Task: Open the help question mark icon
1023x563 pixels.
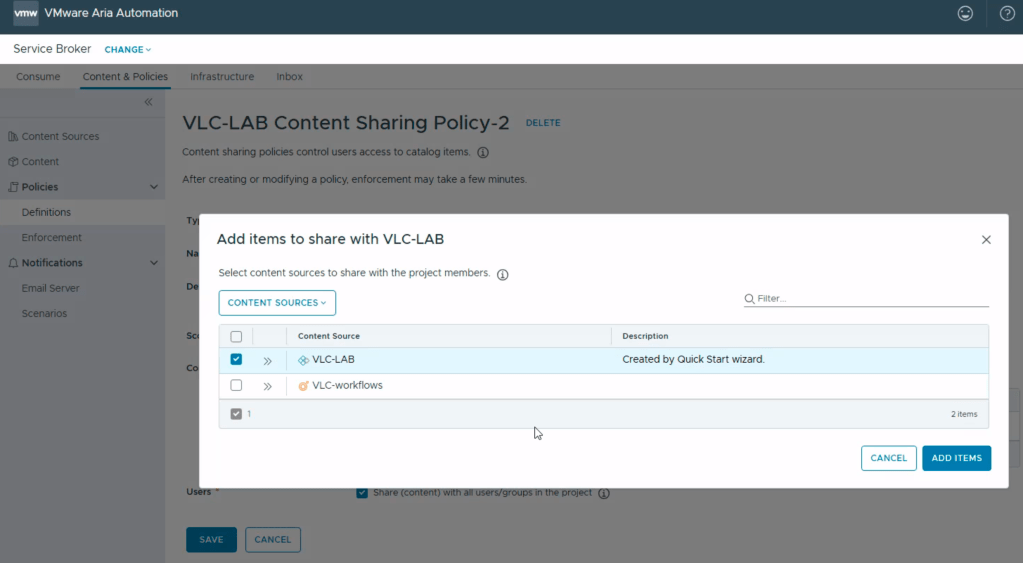Action: (x=1007, y=14)
